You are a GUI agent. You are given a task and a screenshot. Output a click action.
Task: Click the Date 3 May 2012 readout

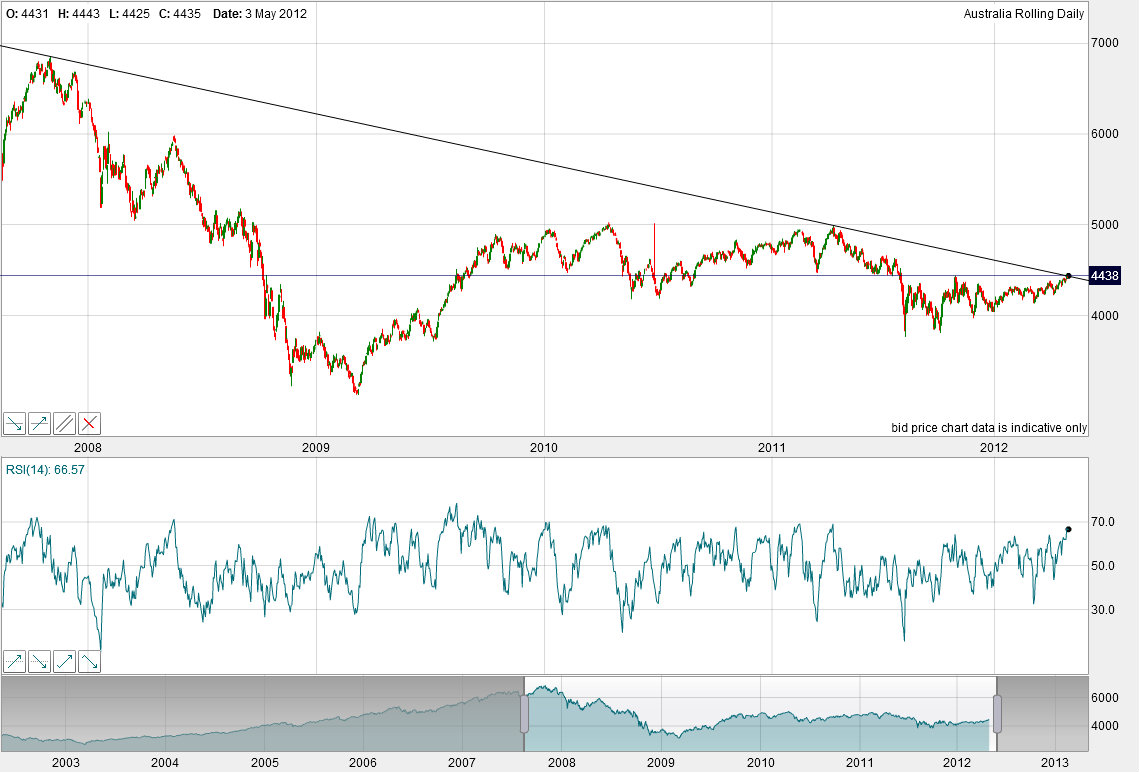tap(260, 14)
